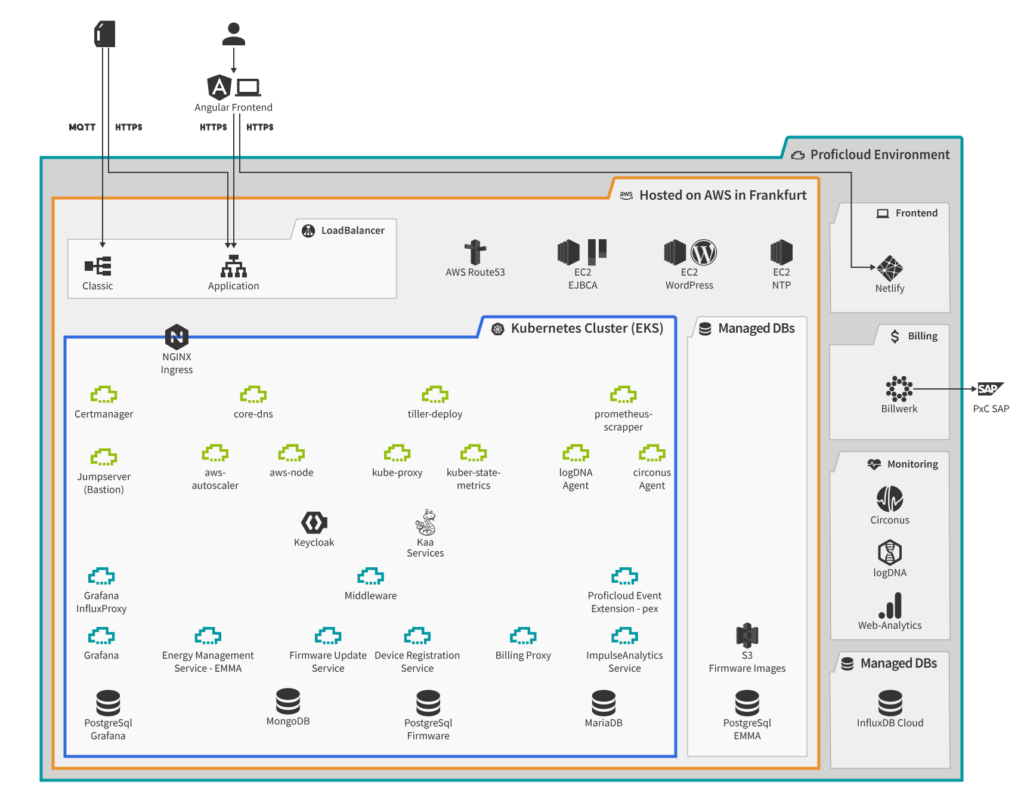Select the Grafana InfluxProxy service icon
This screenshot has height=794, width=1024.
point(101,577)
